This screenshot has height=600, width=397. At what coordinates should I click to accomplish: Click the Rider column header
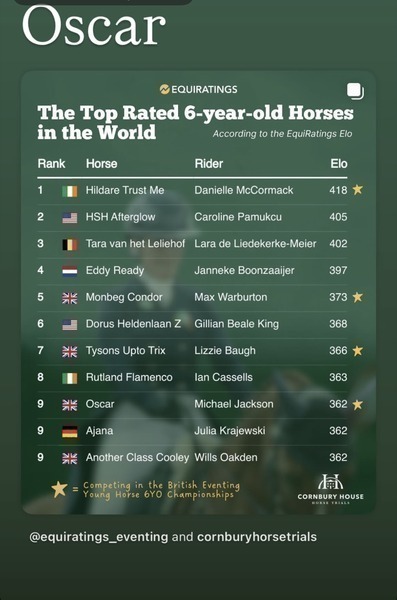(x=209, y=164)
